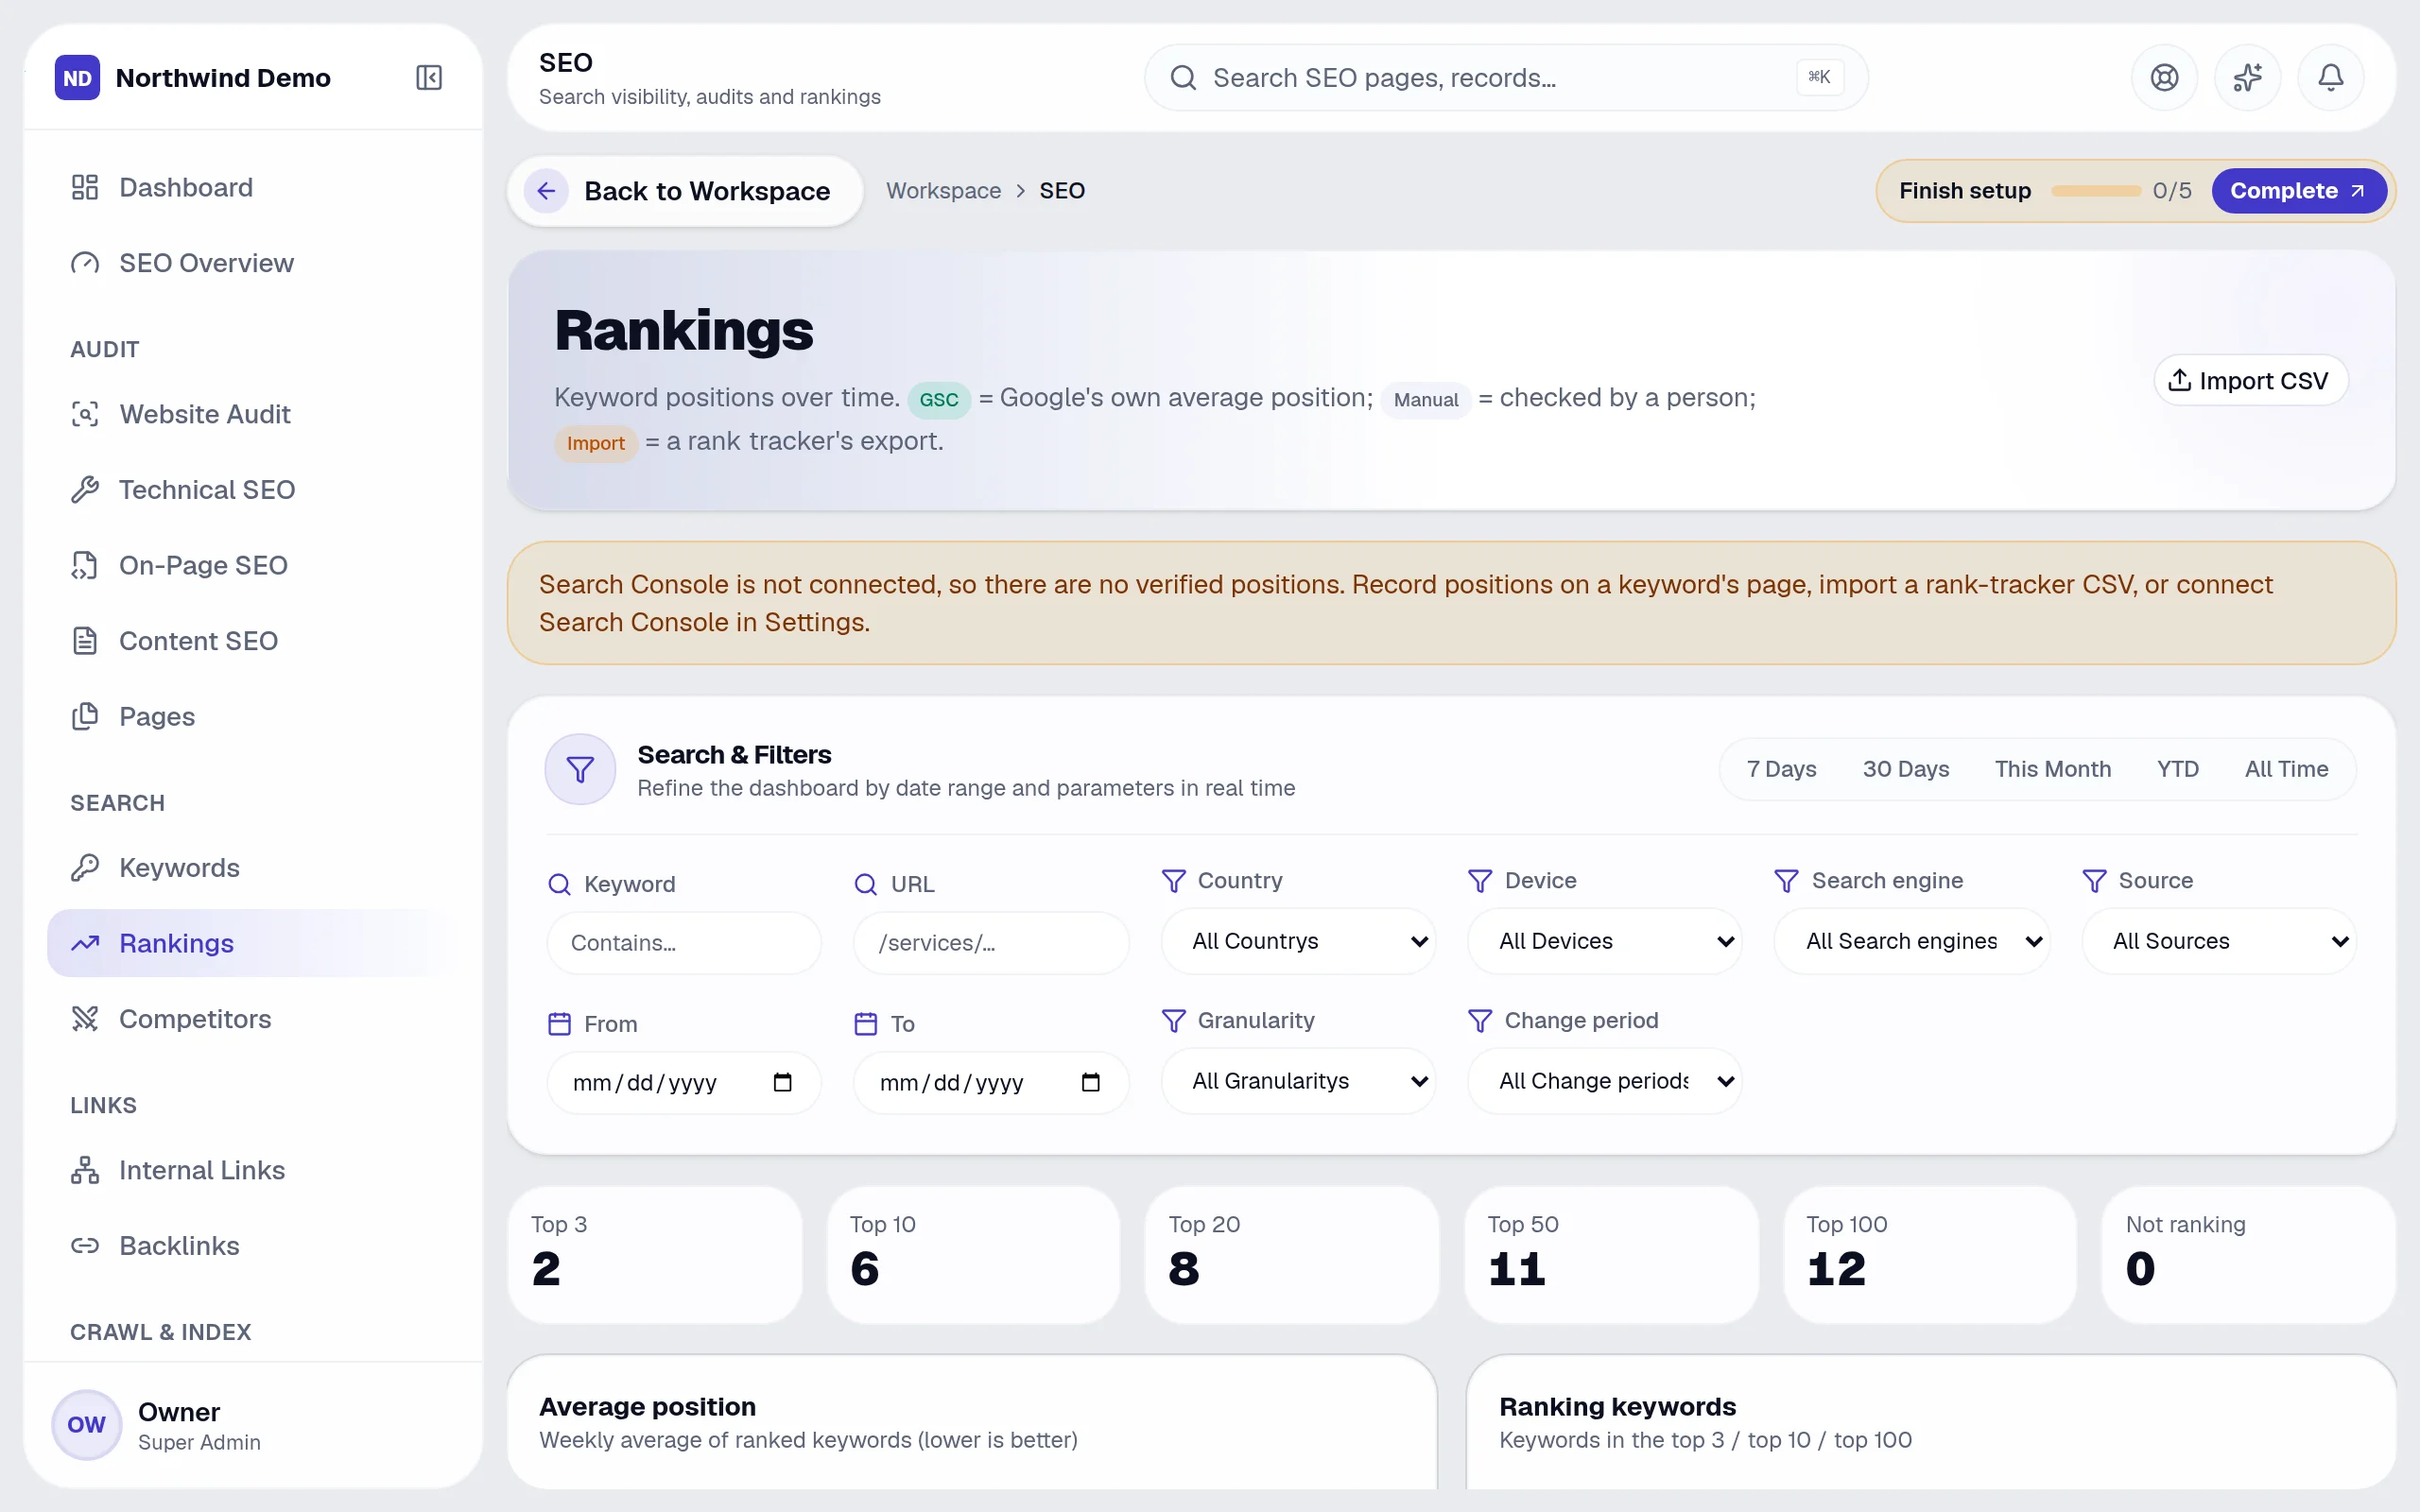This screenshot has height=1512, width=2420.
Task: Navigate to Technical SEO
Action: point(253,490)
